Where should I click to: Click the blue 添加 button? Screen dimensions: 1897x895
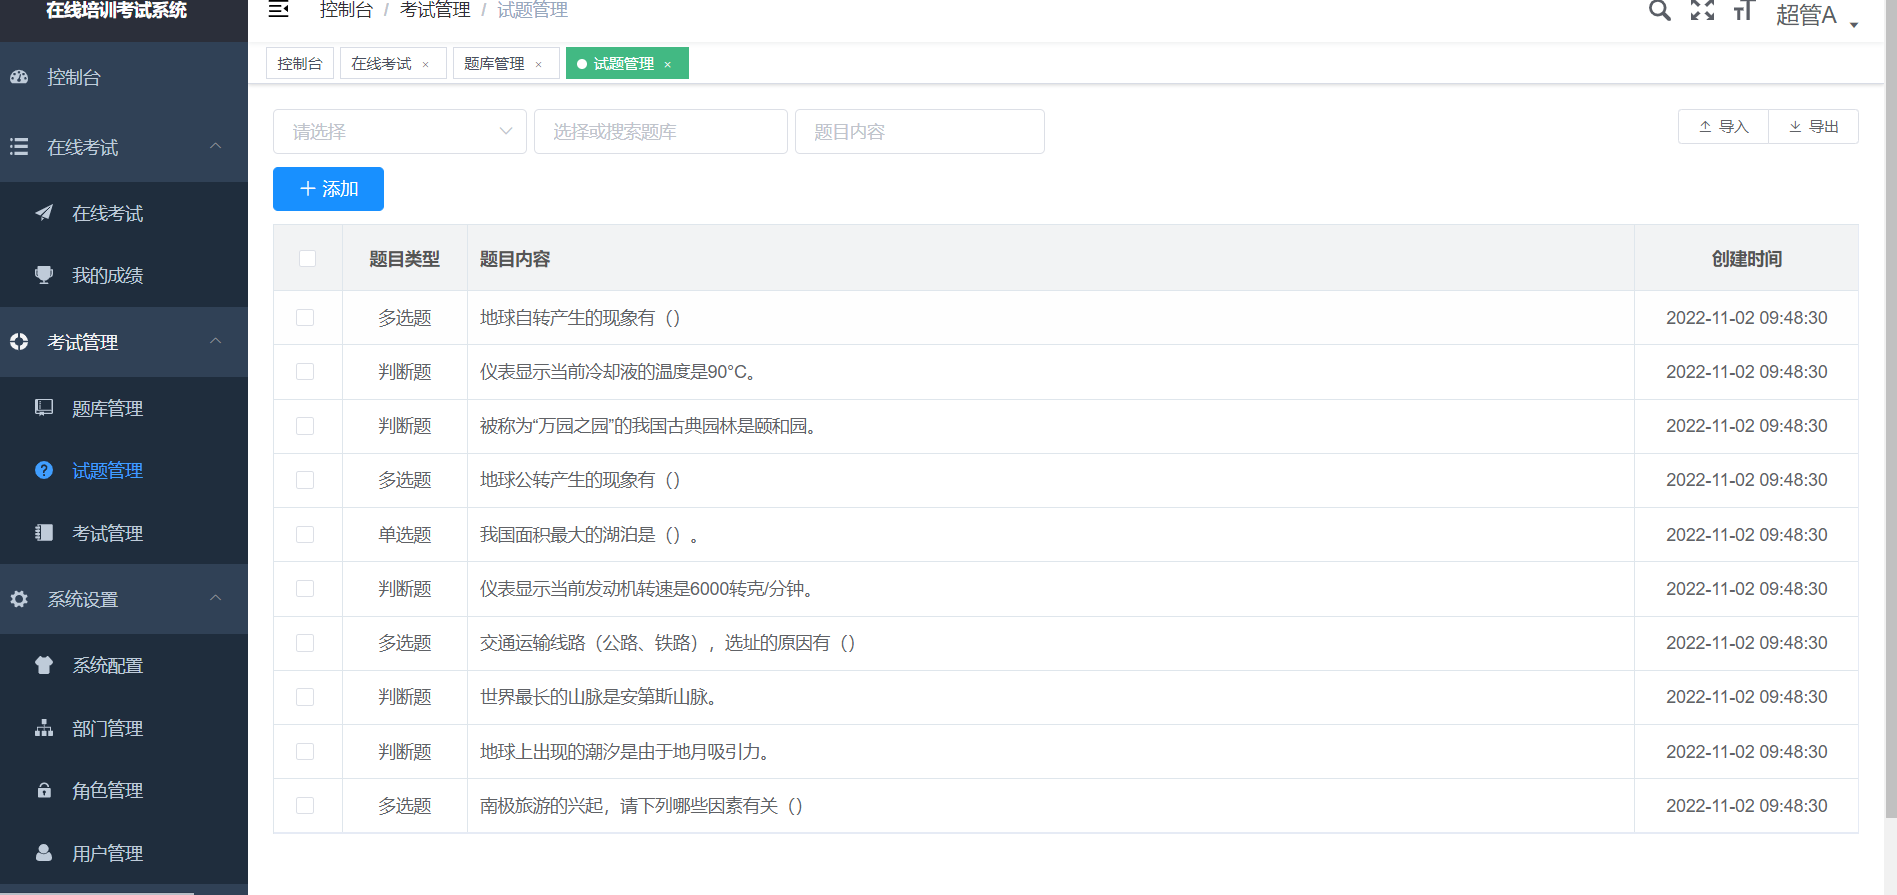(328, 189)
